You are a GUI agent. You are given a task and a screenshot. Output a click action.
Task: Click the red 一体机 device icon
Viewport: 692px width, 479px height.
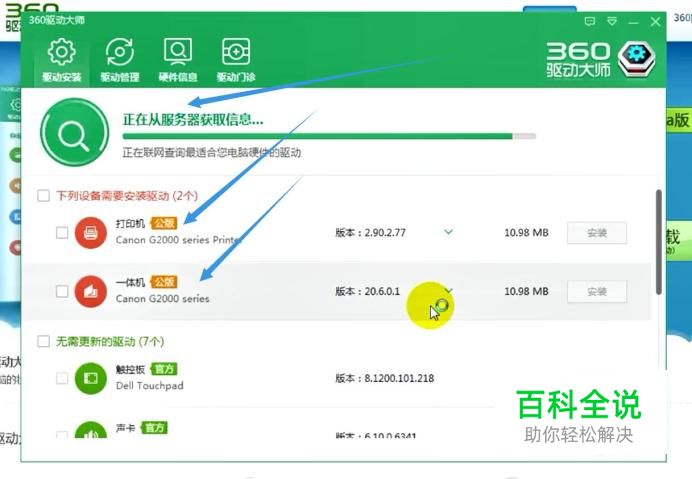point(90,291)
